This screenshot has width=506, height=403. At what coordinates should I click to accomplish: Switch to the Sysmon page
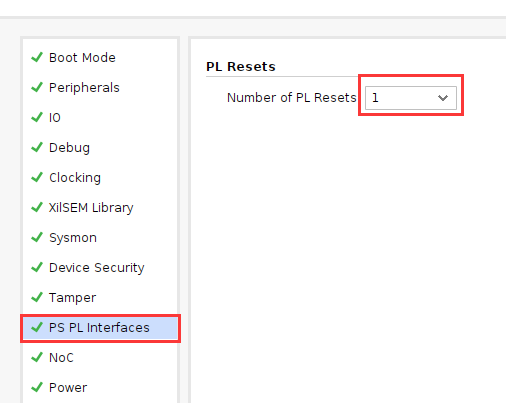click(x=100, y=238)
